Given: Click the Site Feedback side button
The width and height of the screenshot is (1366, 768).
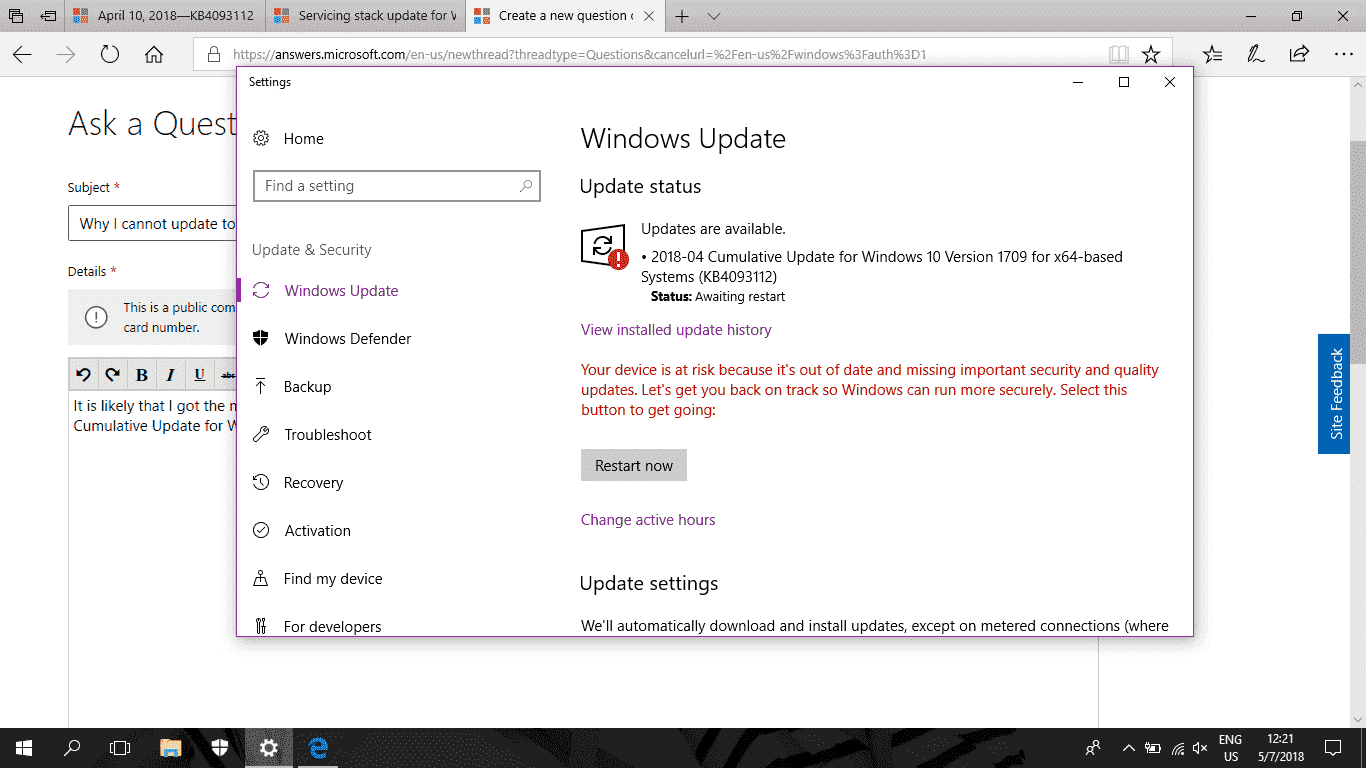Looking at the screenshot, I should tap(1334, 394).
